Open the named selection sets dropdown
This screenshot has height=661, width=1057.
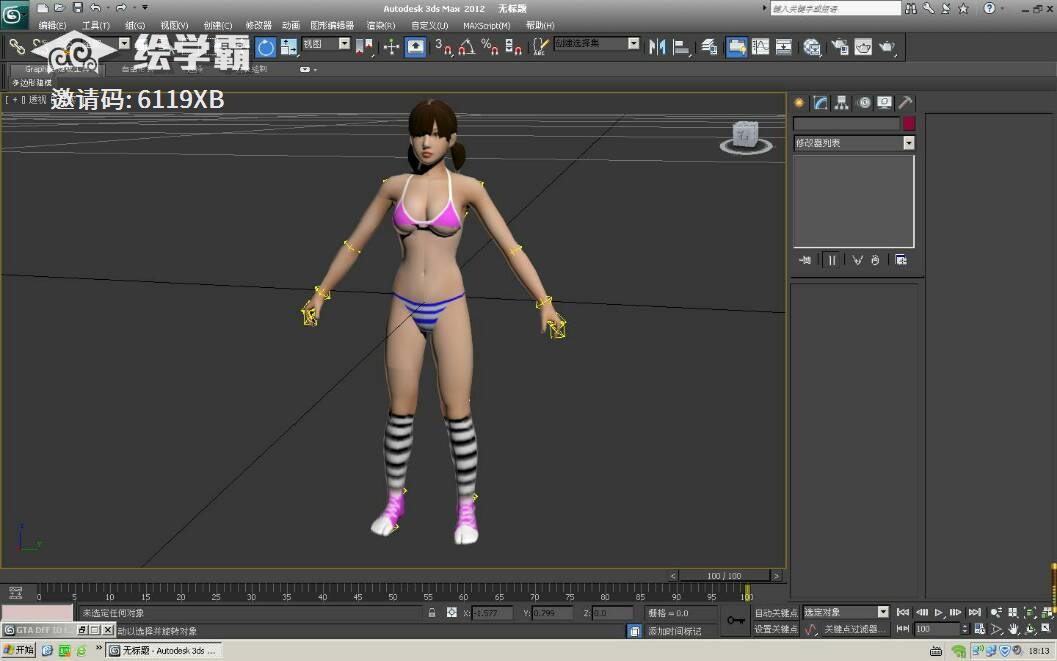[633, 43]
